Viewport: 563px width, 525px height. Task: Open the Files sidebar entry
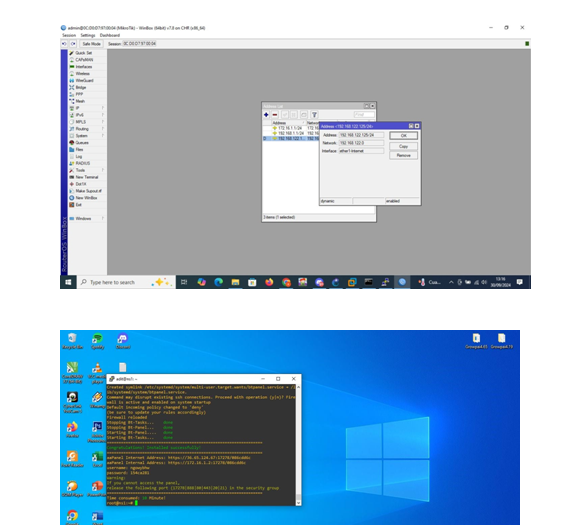click(87, 149)
